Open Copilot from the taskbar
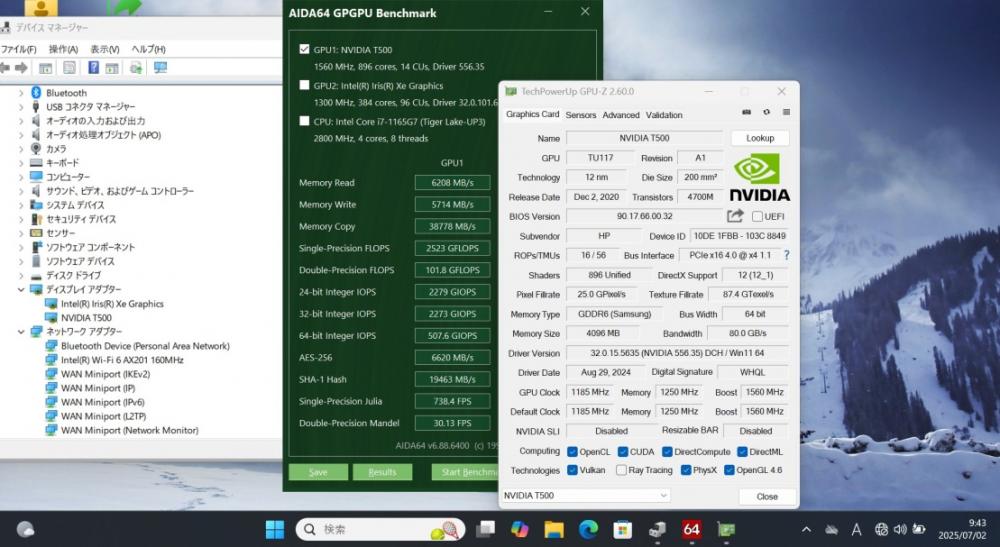 pos(520,529)
